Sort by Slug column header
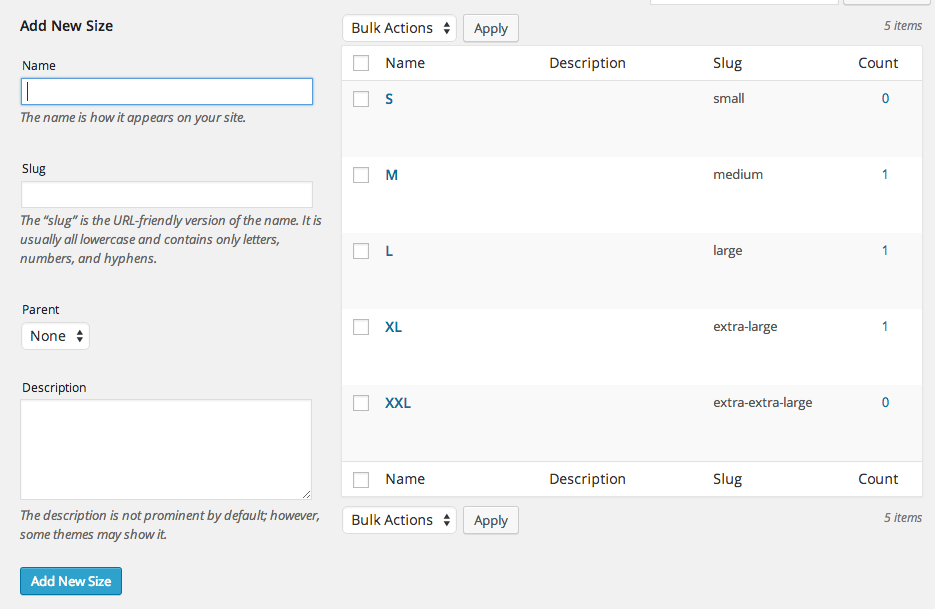 tap(727, 63)
